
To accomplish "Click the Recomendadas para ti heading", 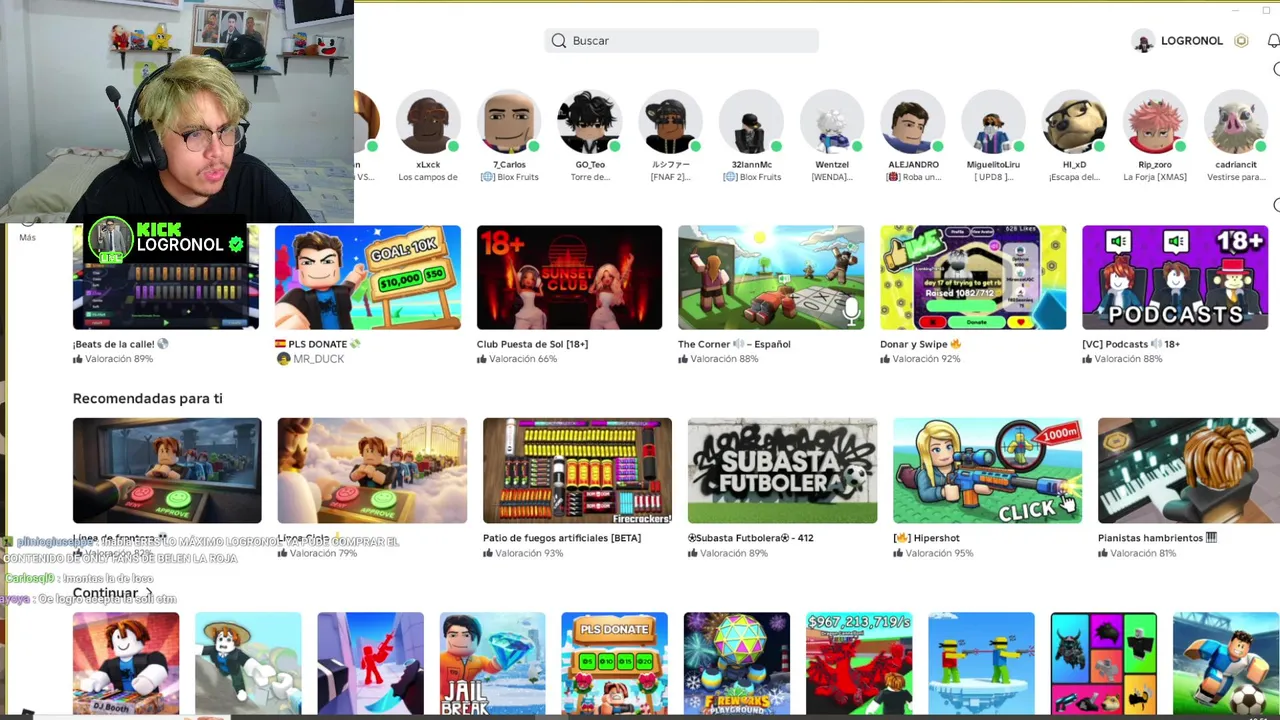I will pyautogui.click(x=148, y=398).
